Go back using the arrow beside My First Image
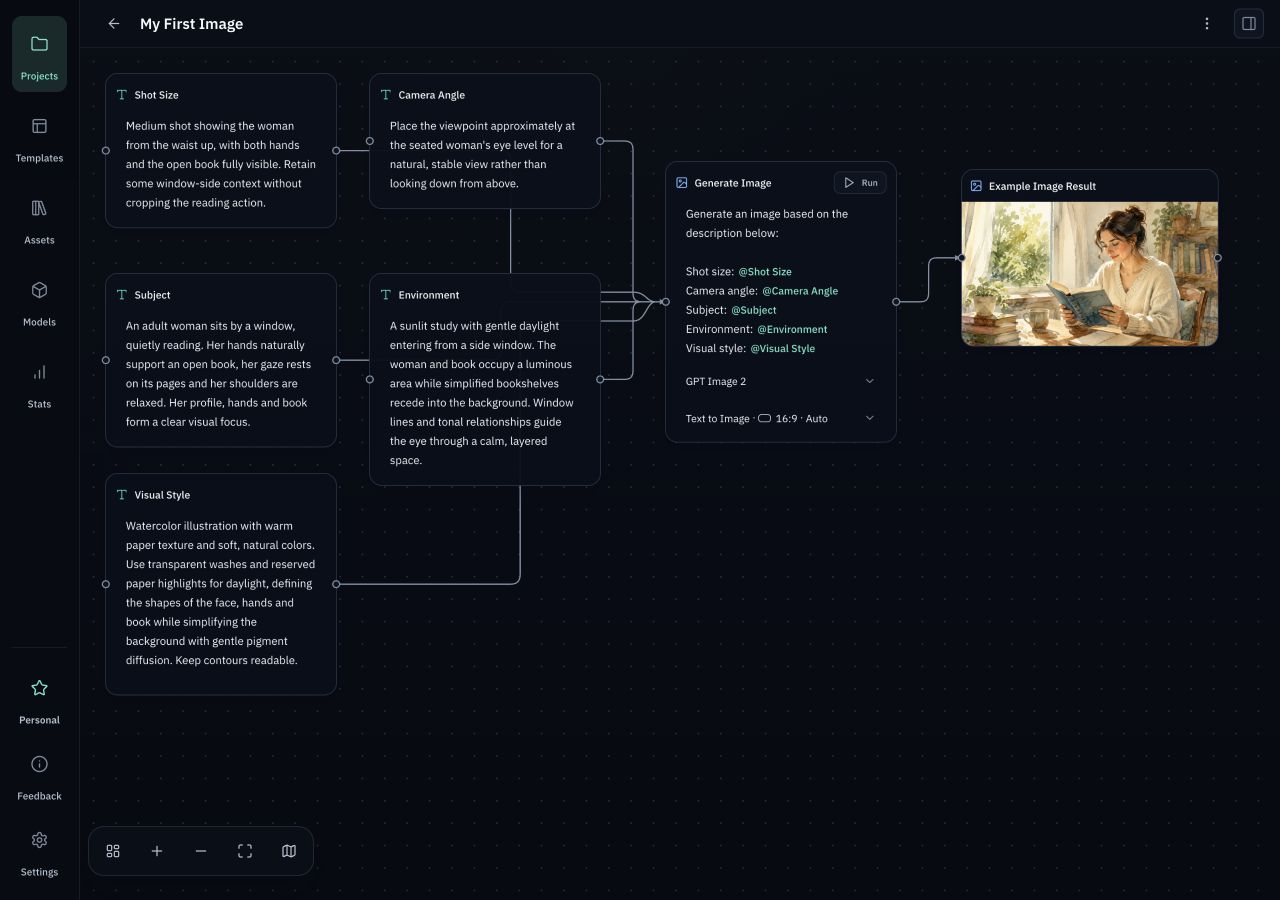Image resolution: width=1280 pixels, height=900 pixels. click(113, 24)
